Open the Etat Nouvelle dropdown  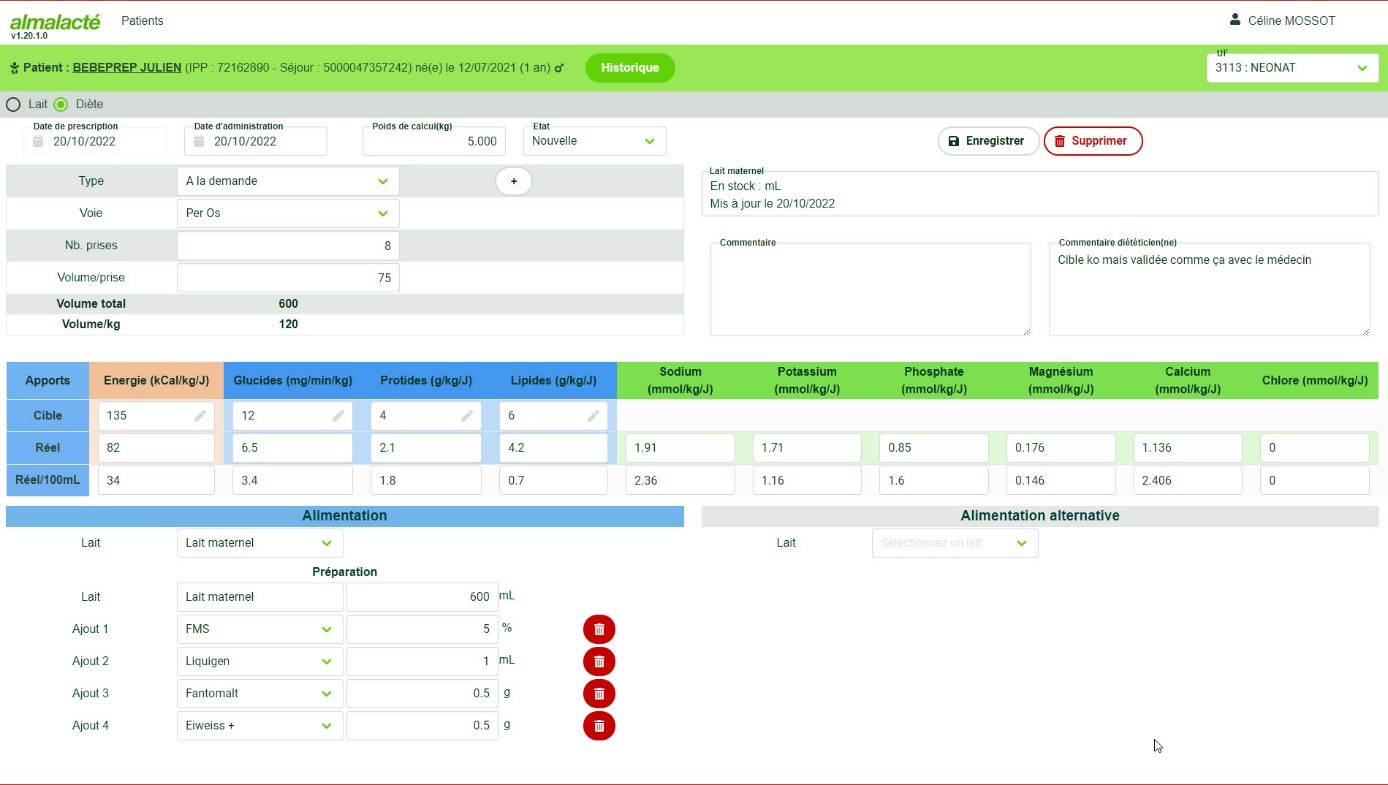(594, 141)
